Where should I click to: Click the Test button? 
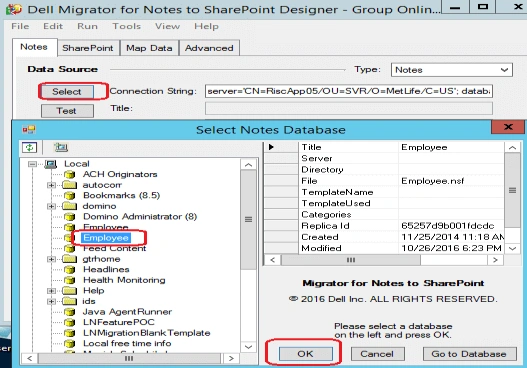coord(67,111)
